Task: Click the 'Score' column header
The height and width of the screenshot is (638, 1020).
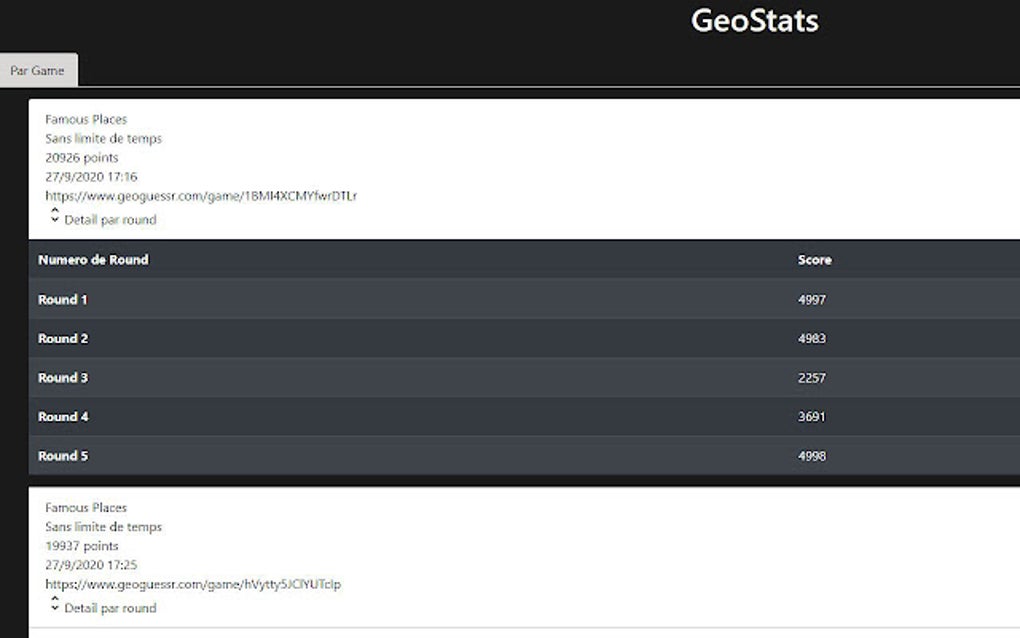Action: tap(814, 259)
